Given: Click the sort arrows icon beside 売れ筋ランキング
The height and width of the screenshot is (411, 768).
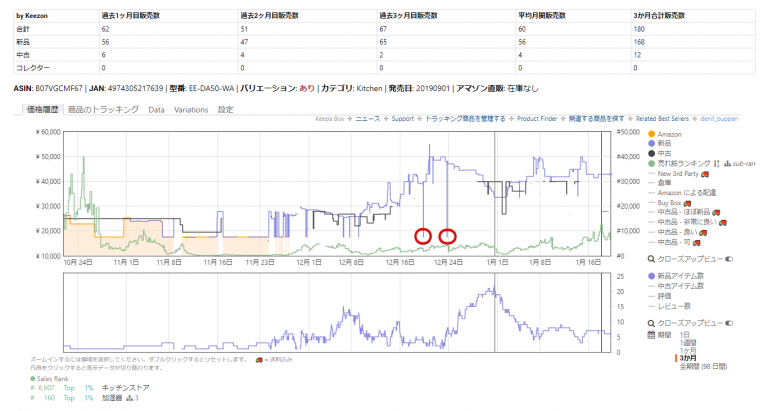Looking at the screenshot, I should coord(717,163).
